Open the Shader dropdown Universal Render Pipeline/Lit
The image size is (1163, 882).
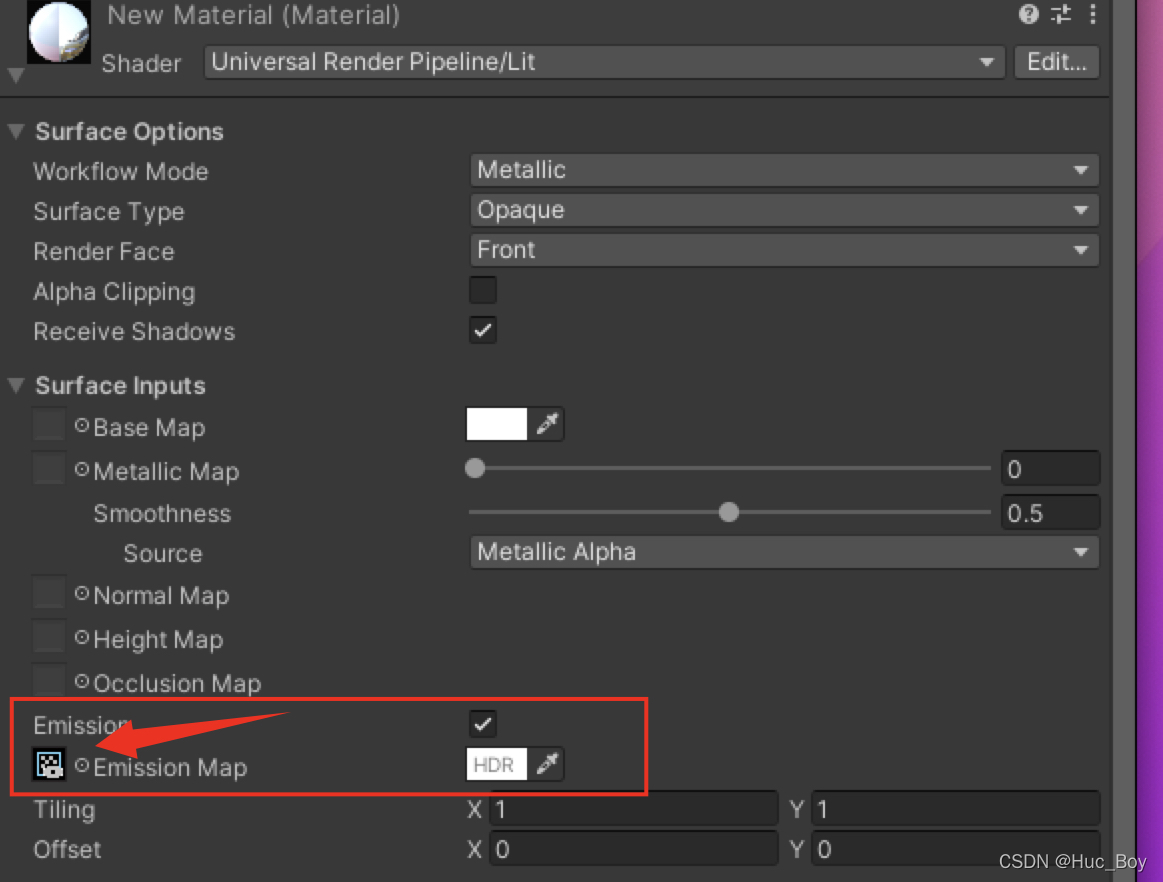coord(604,62)
